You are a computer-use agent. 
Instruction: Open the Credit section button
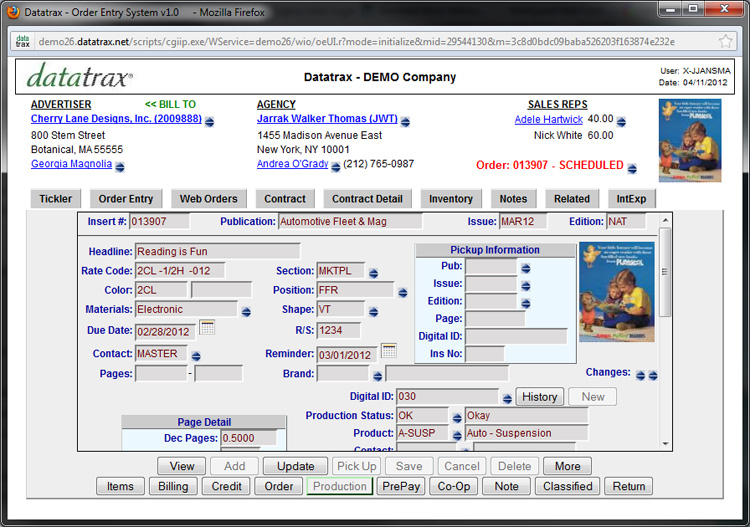[226, 486]
